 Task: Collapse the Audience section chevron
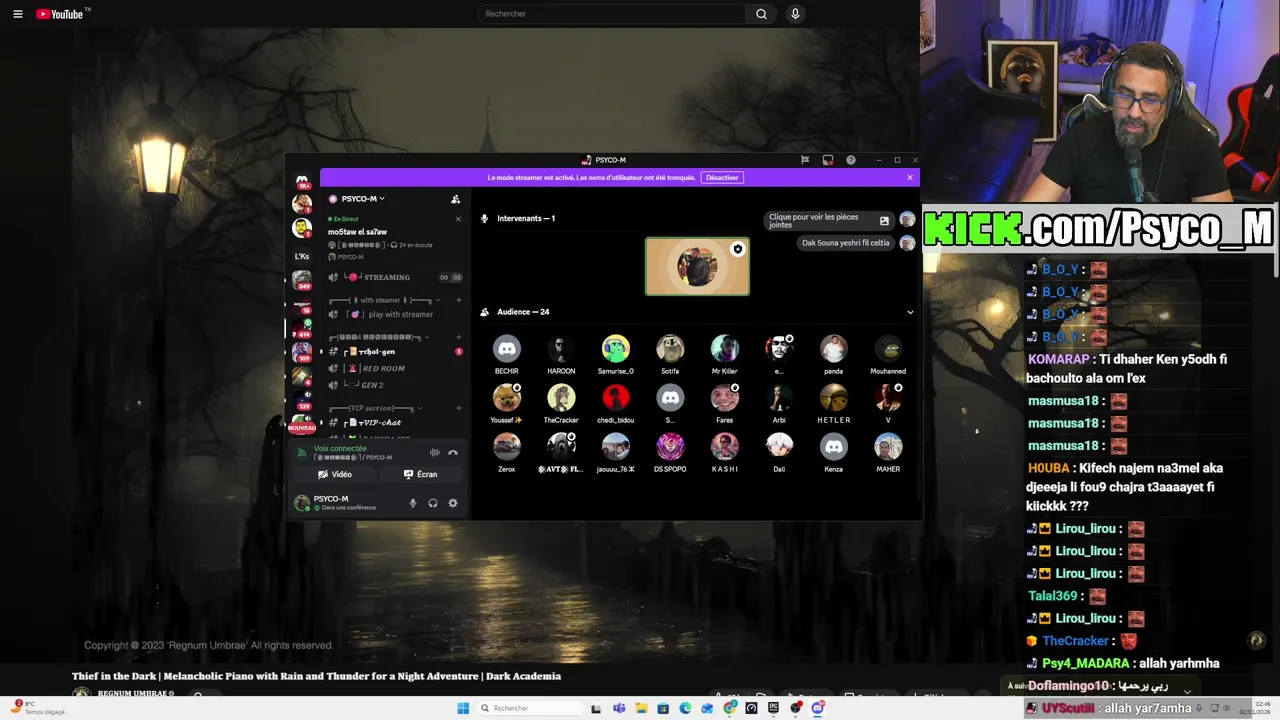(x=910, y=312)
